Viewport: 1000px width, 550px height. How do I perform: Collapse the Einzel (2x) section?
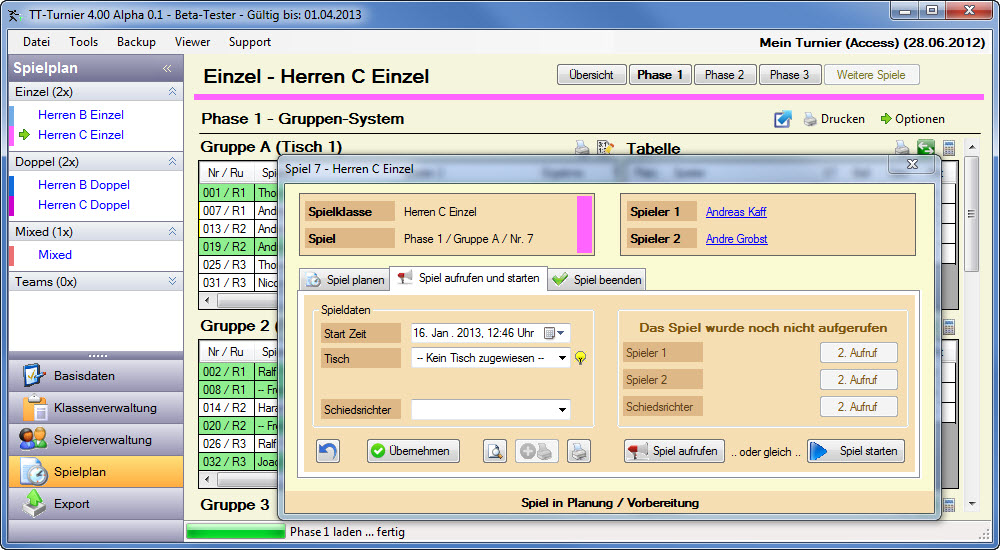pyautogui.click(x=172, y=92)
